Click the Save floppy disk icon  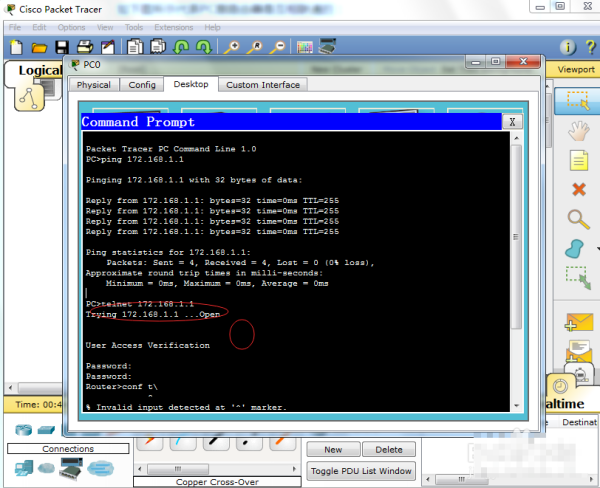(62, 47)
